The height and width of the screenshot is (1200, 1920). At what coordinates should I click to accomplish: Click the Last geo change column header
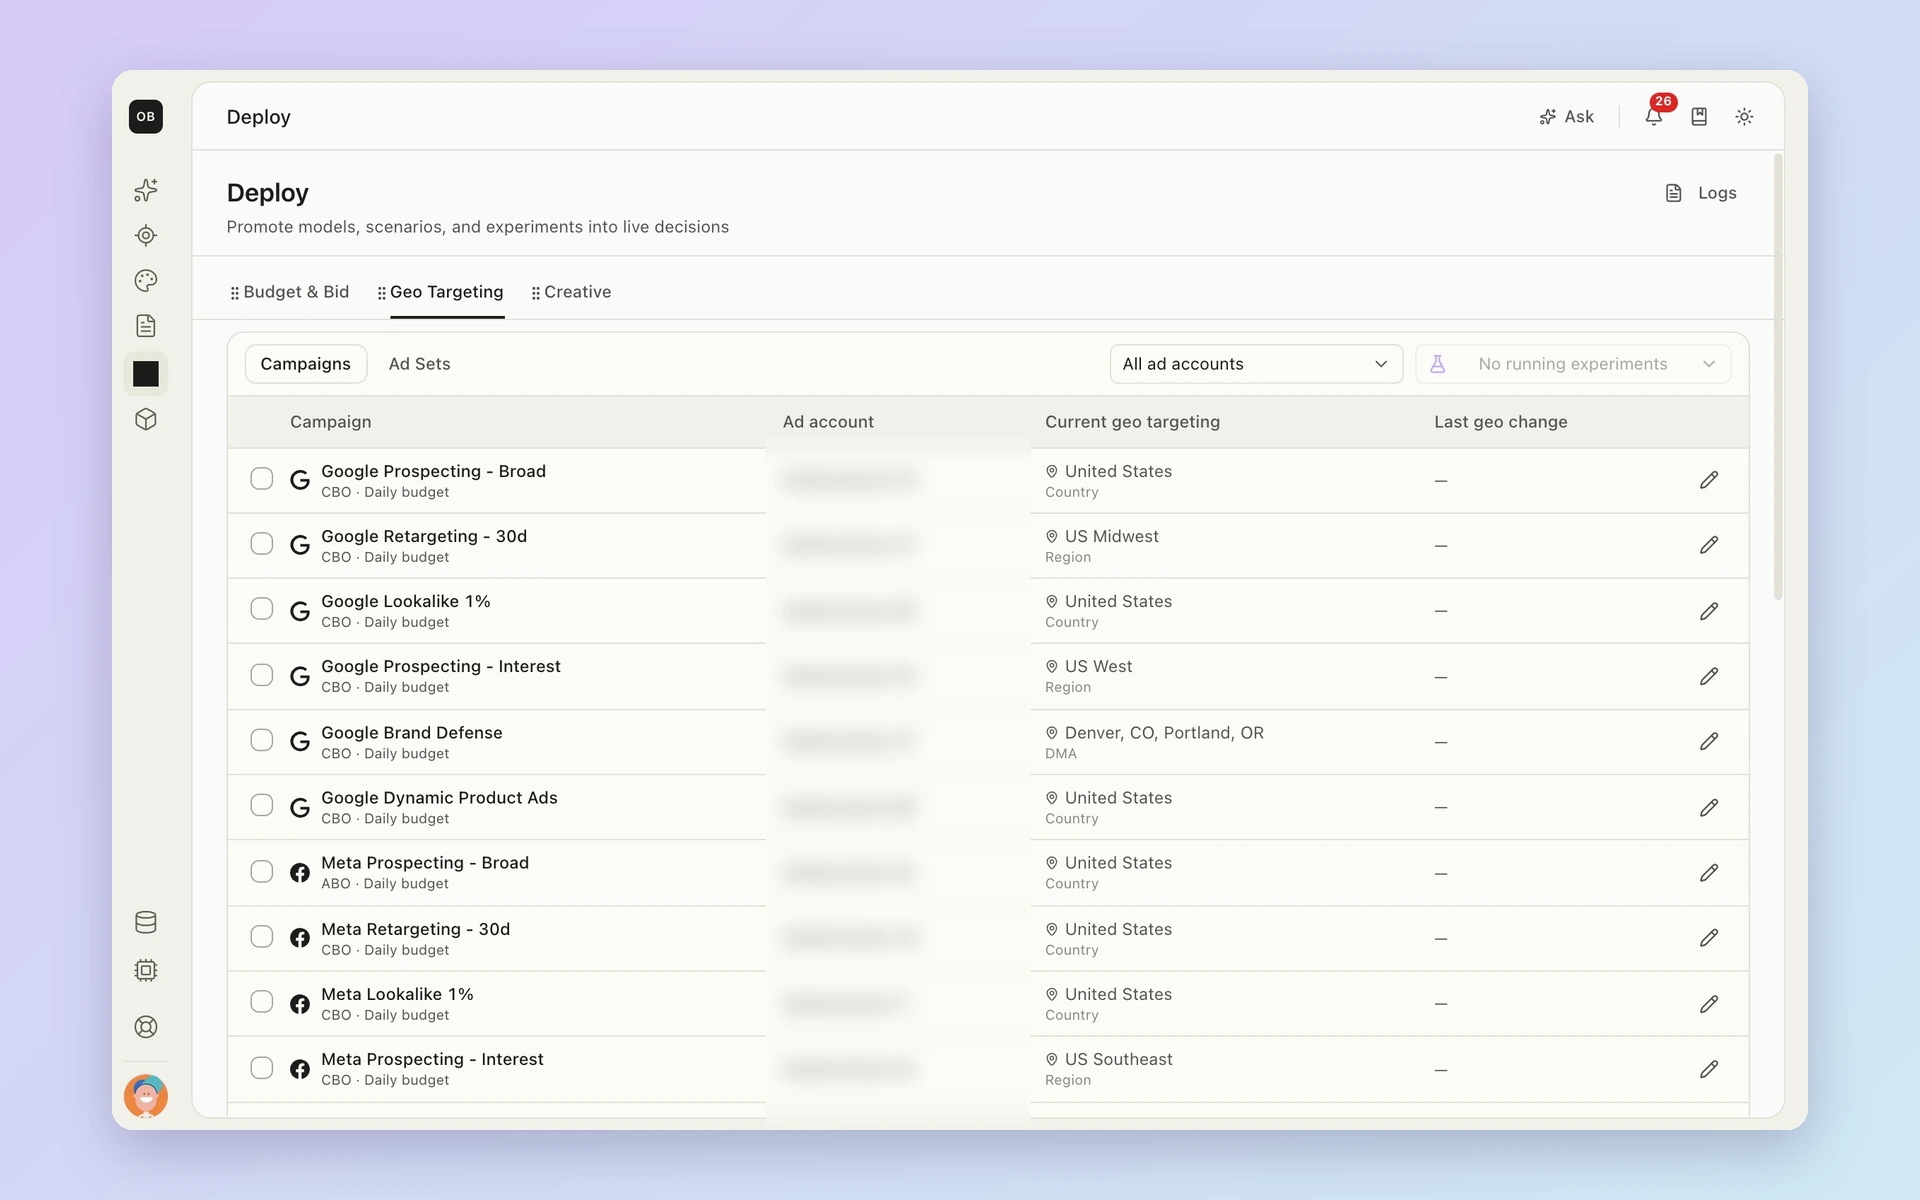click(1500, 422)
